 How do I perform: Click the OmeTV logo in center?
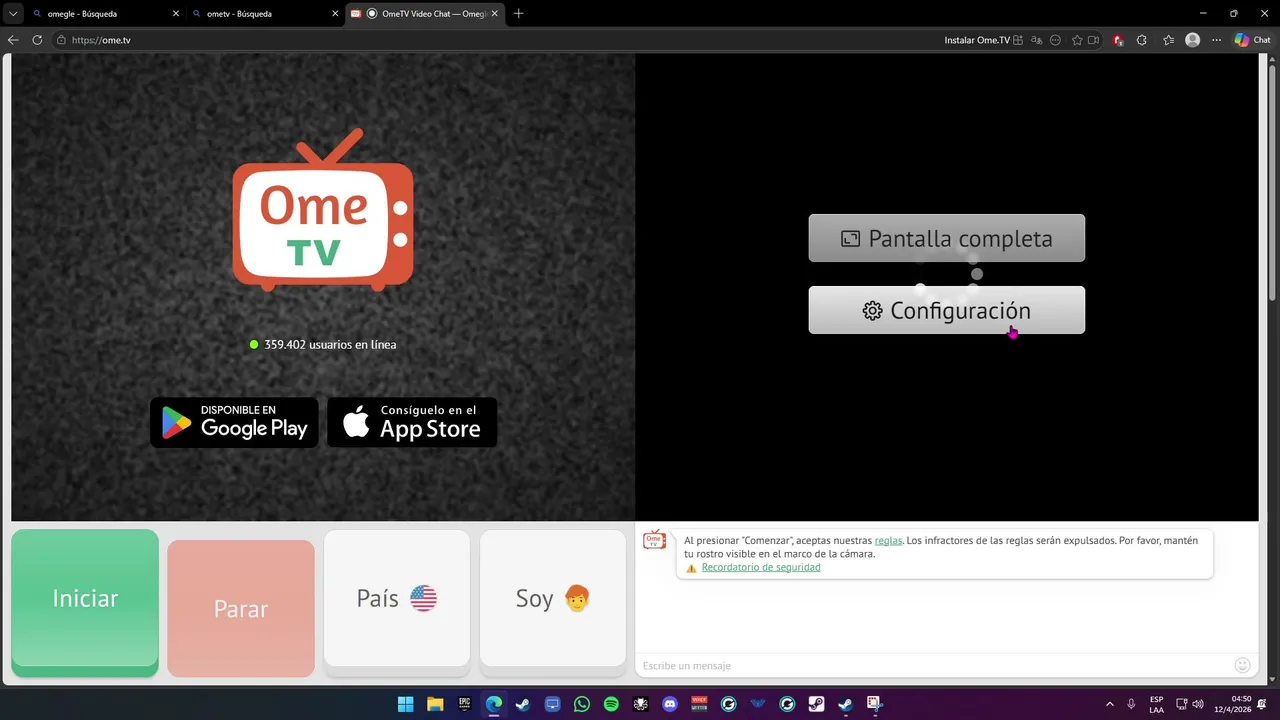323,210
